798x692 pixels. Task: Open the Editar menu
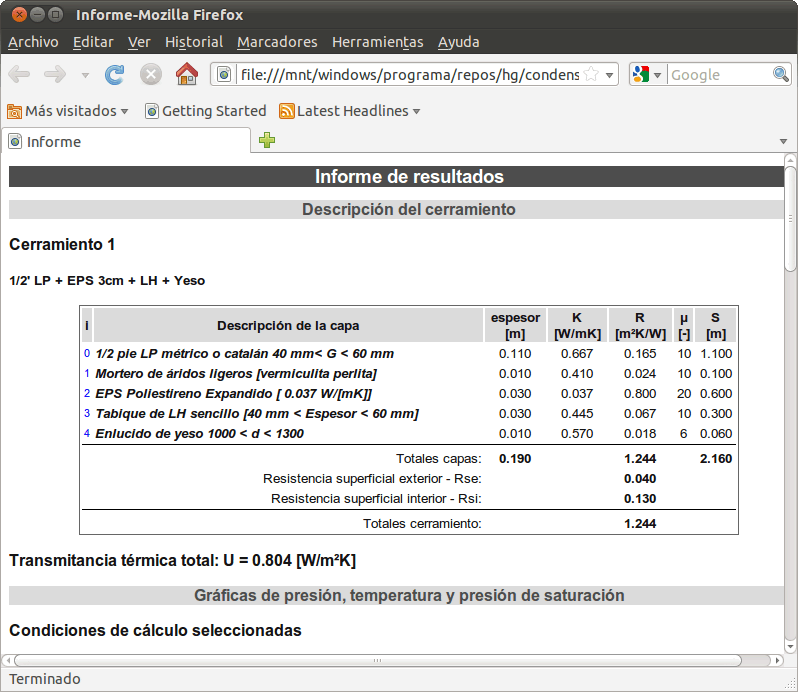pyautogui.click(x=93, y=42)
